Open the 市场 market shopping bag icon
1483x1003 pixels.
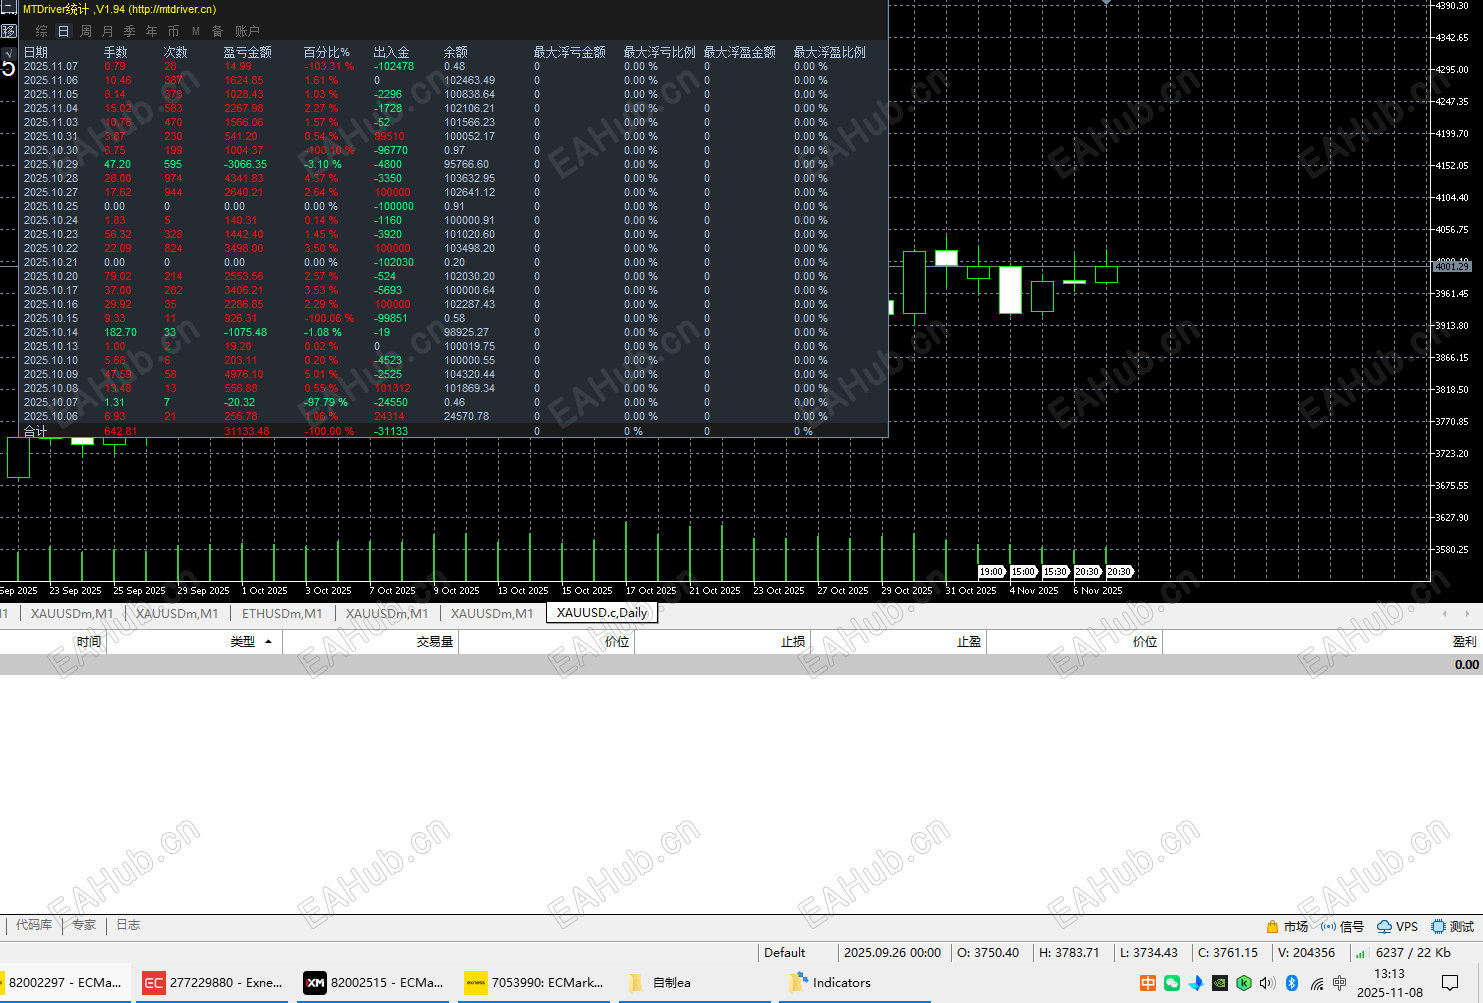pos(1272,927)
